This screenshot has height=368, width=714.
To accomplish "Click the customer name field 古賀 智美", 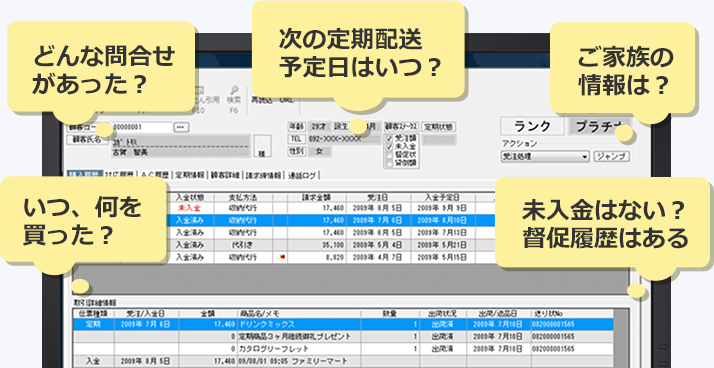I will (x=181, y=153).
